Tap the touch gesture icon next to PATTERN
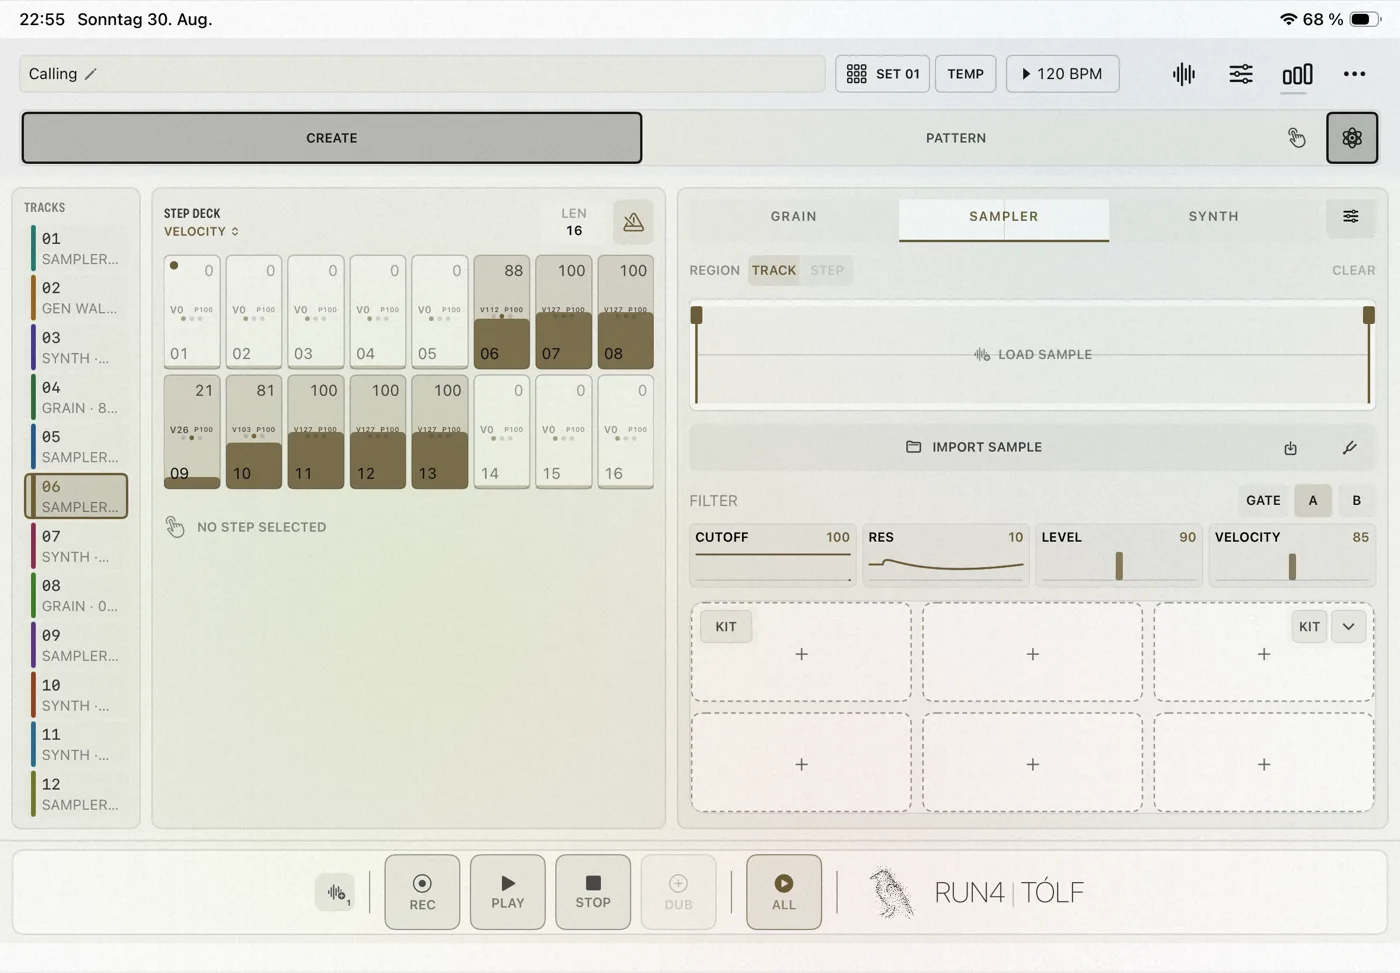The image size is (1400, 973). 1296,138
